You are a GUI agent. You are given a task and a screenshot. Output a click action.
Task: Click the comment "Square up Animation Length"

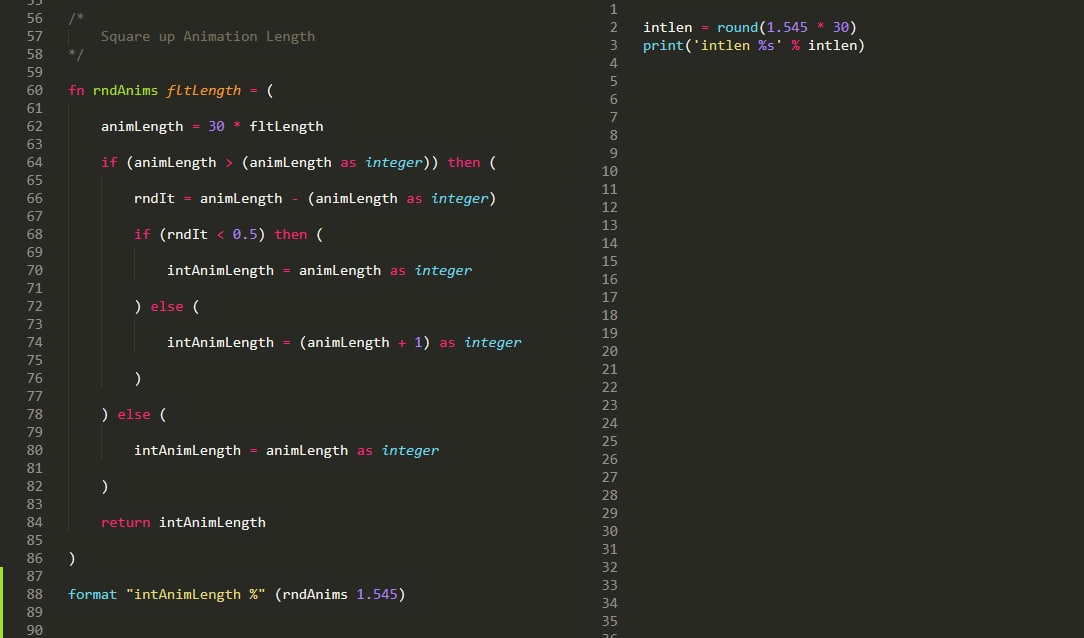point(207,37)
